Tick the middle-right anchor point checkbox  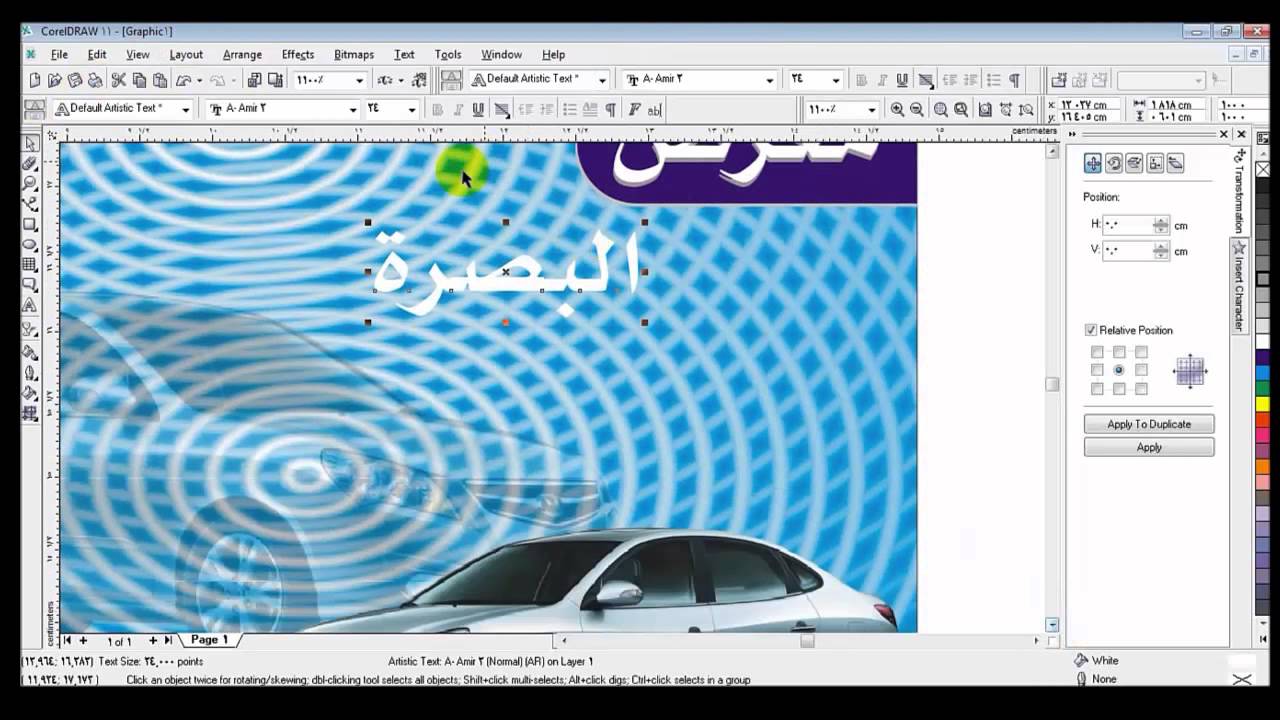[x=1141, y=370]
